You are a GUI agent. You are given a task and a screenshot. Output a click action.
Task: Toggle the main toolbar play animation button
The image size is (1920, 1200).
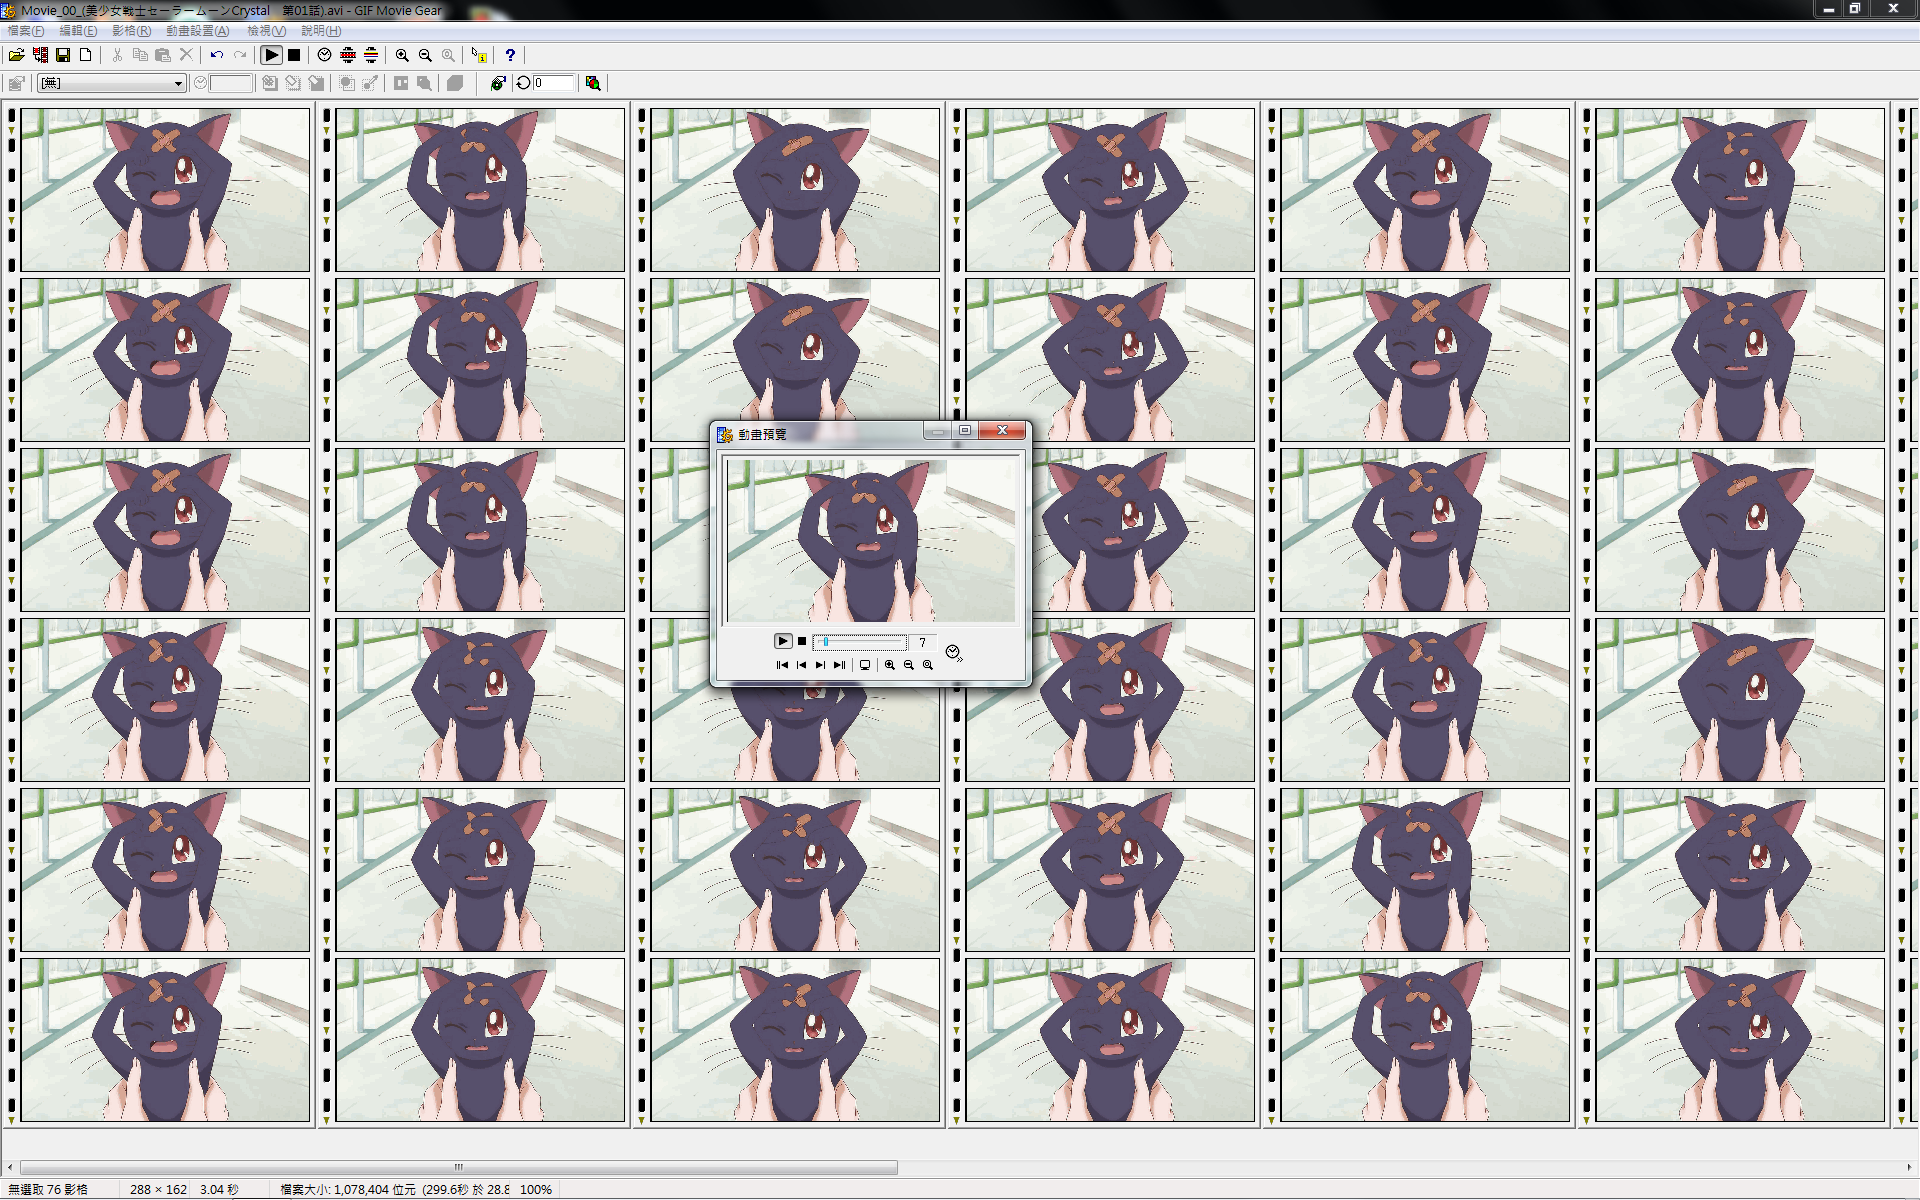tap(271, 55)
